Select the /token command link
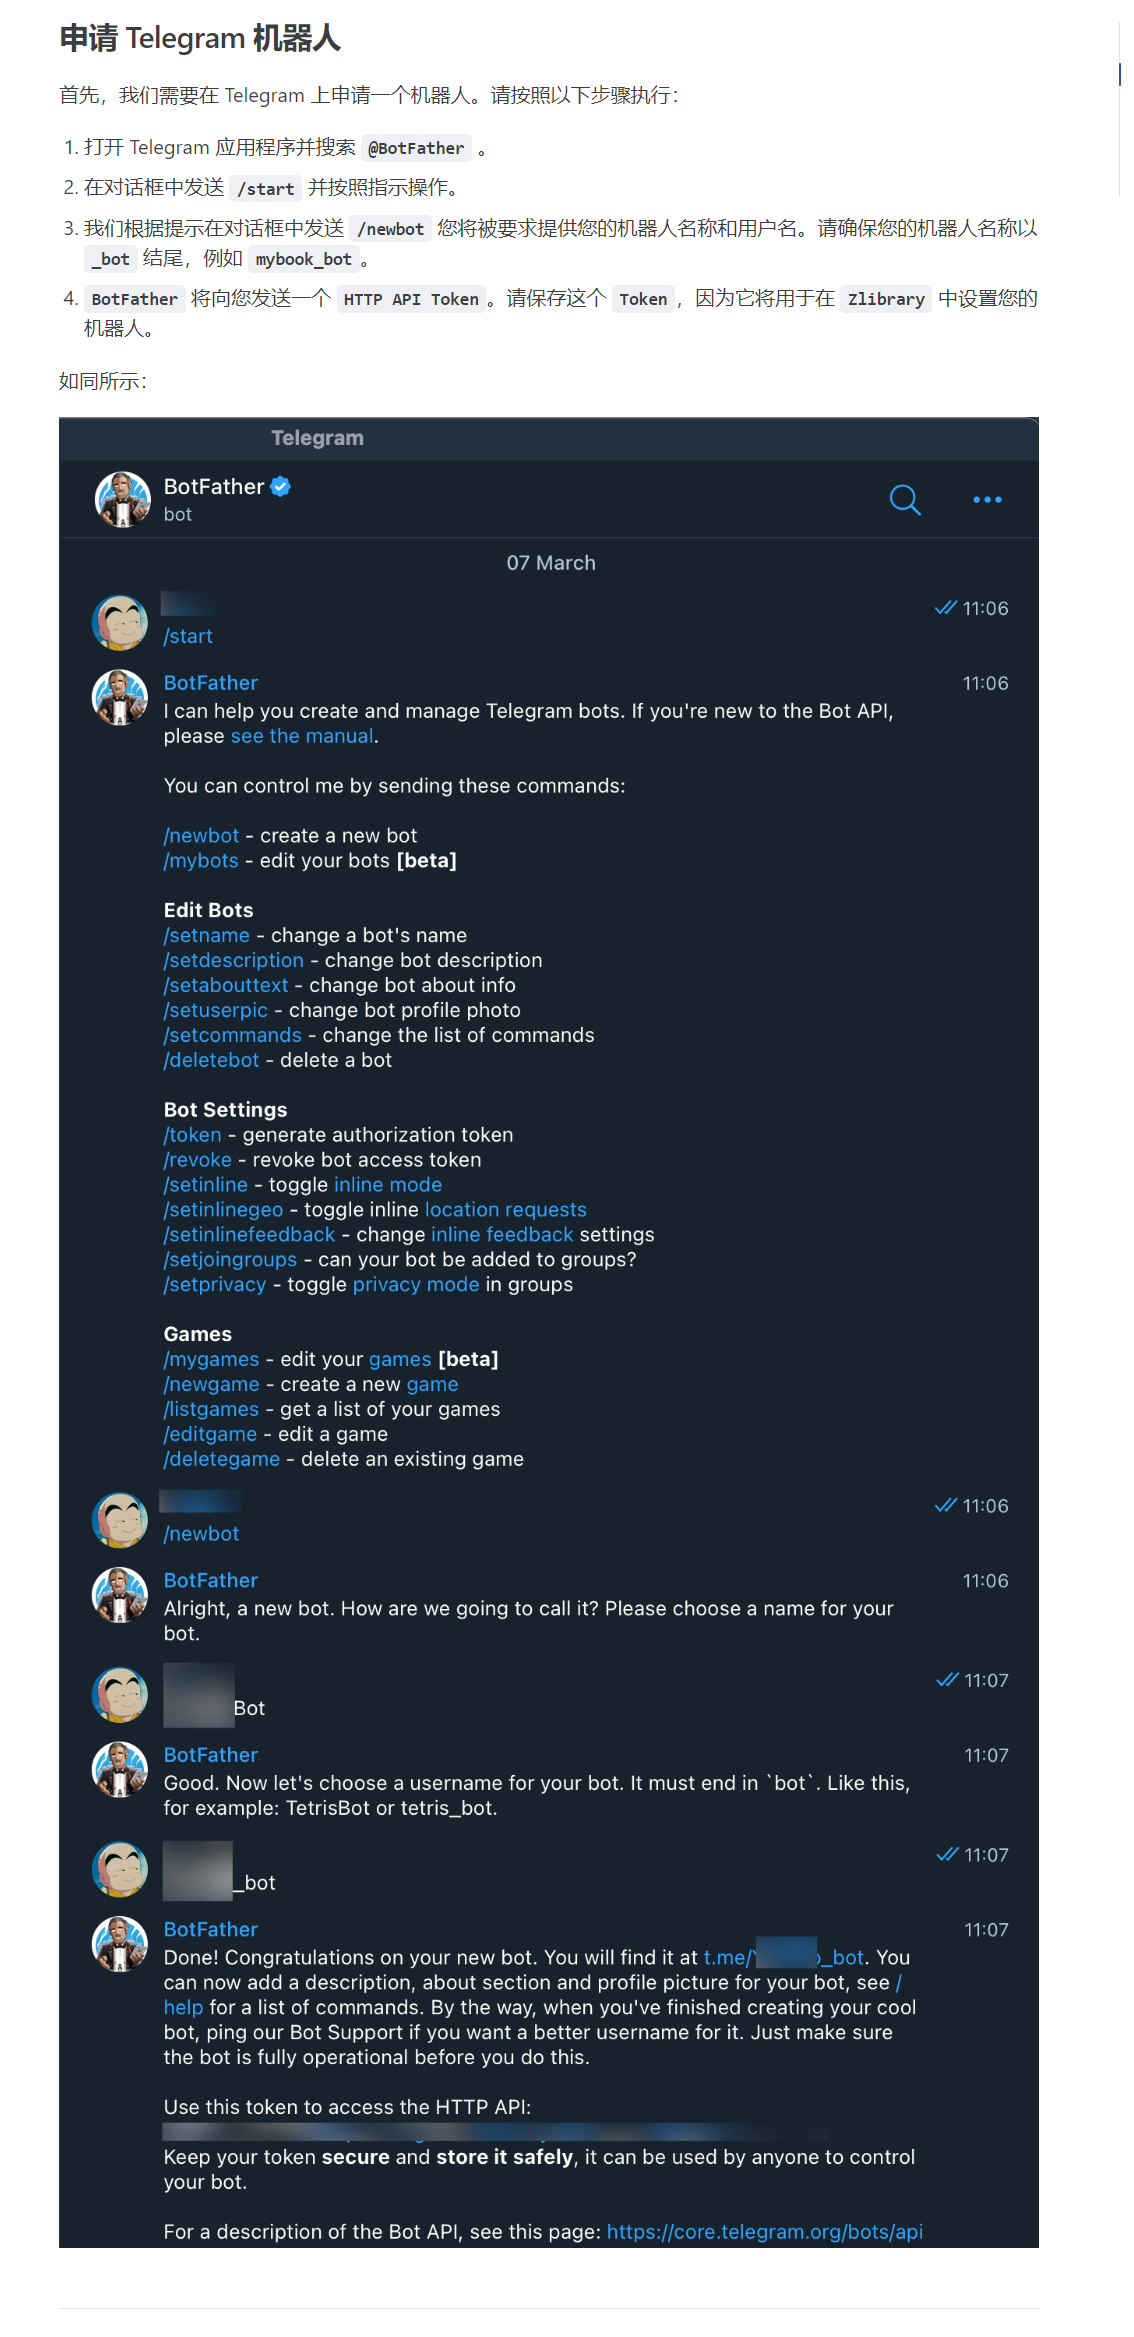This screenshot has height=2337, width=1134. 193,1135
